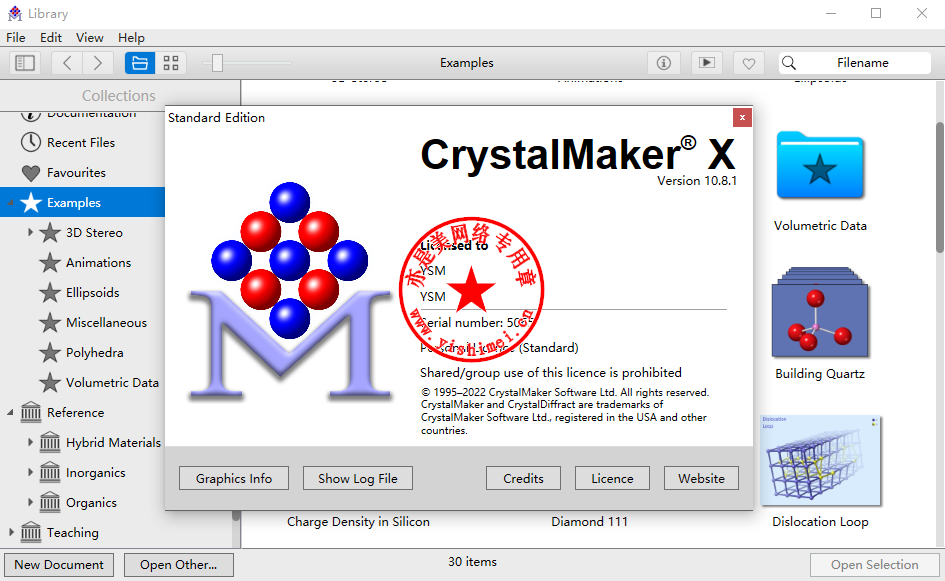The image size is (945, 581).
Task: Click the 3D Stereo star icon
Action: (50, 232)
